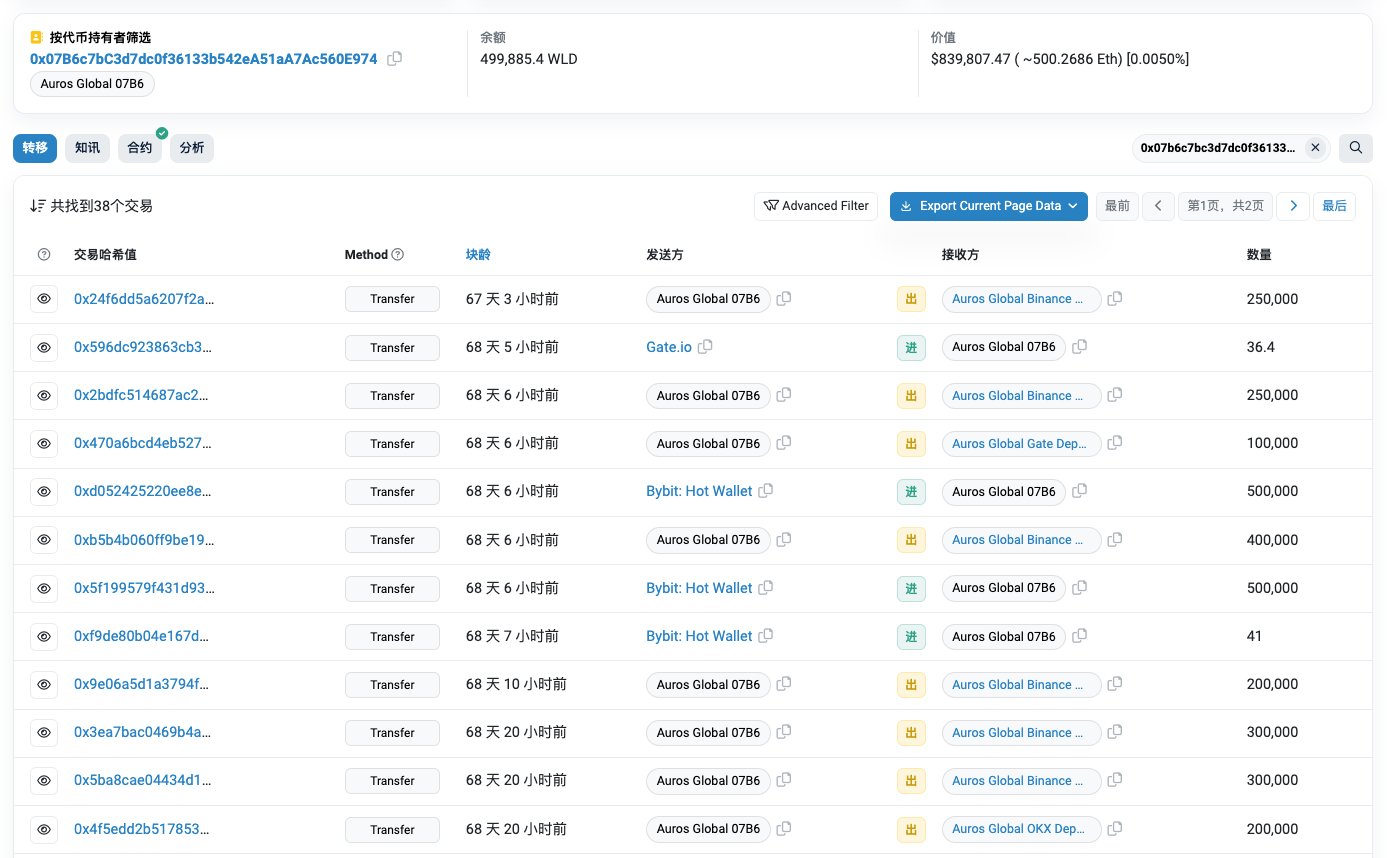Jump to the last page (最后)
Image resolution: width=1387 pixels, height=858 pixels.
pos(1334,206)
